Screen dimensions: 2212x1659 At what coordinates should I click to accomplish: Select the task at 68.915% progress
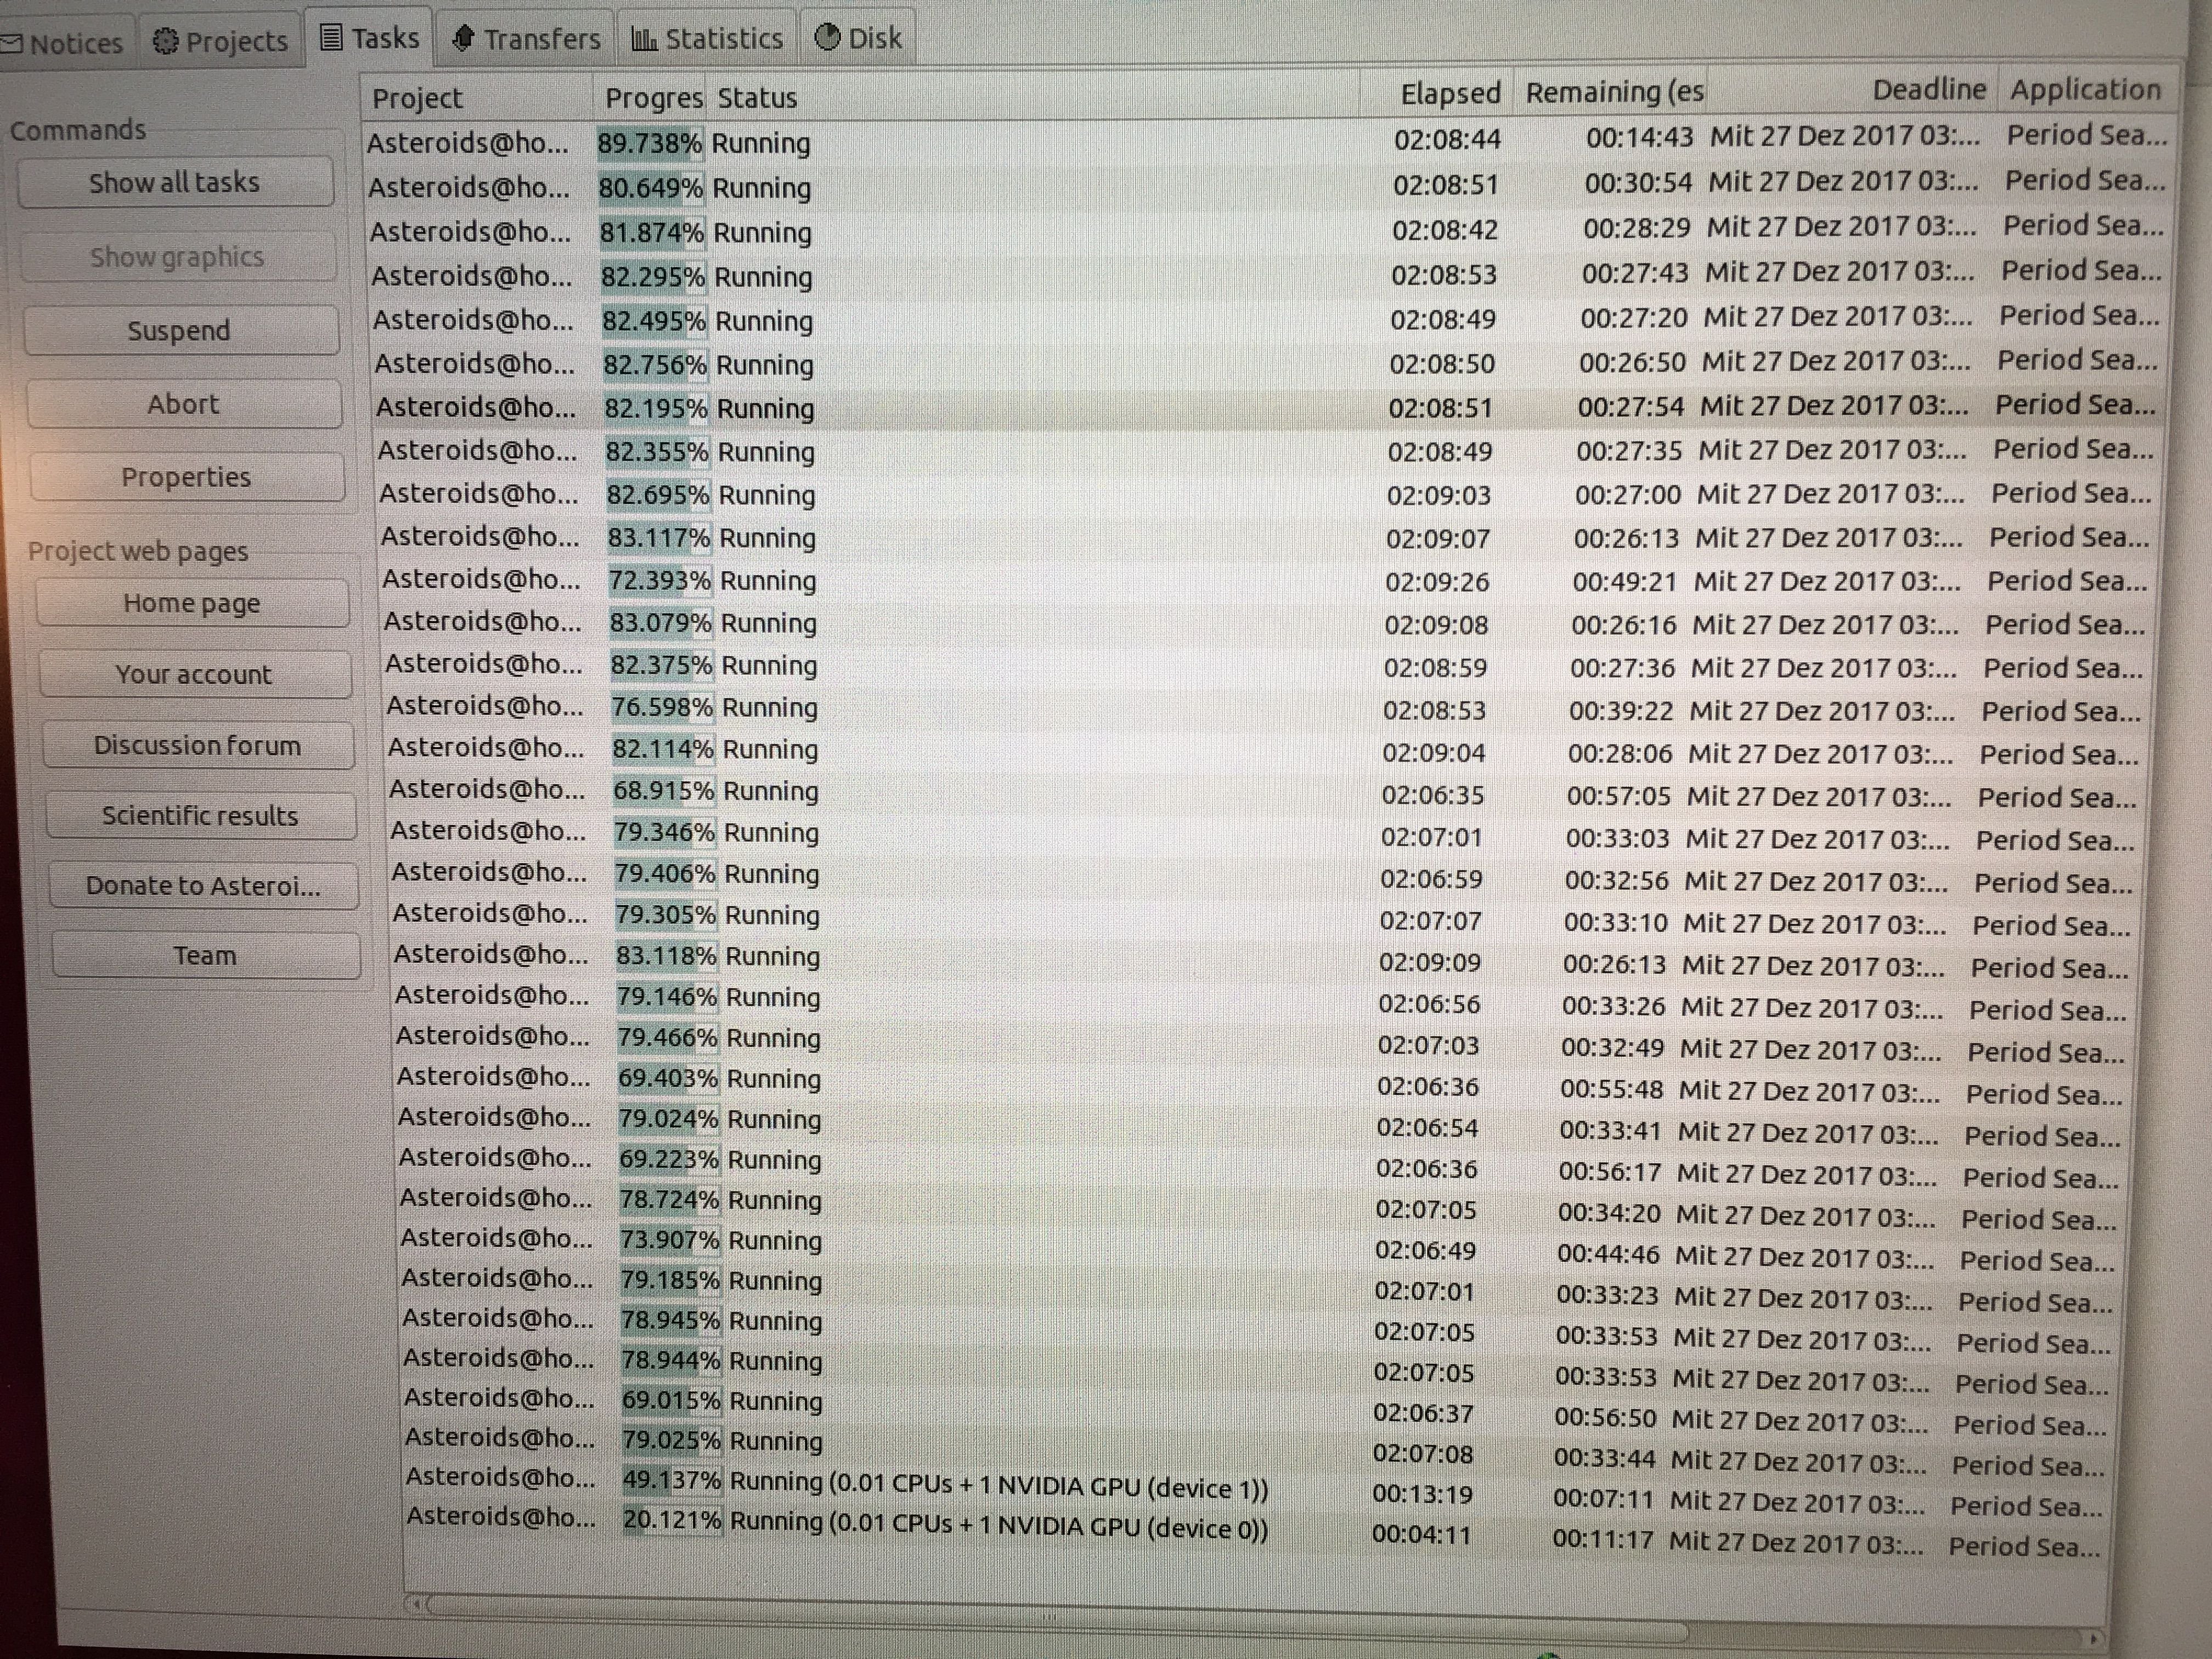click(x=1264, y=792)
